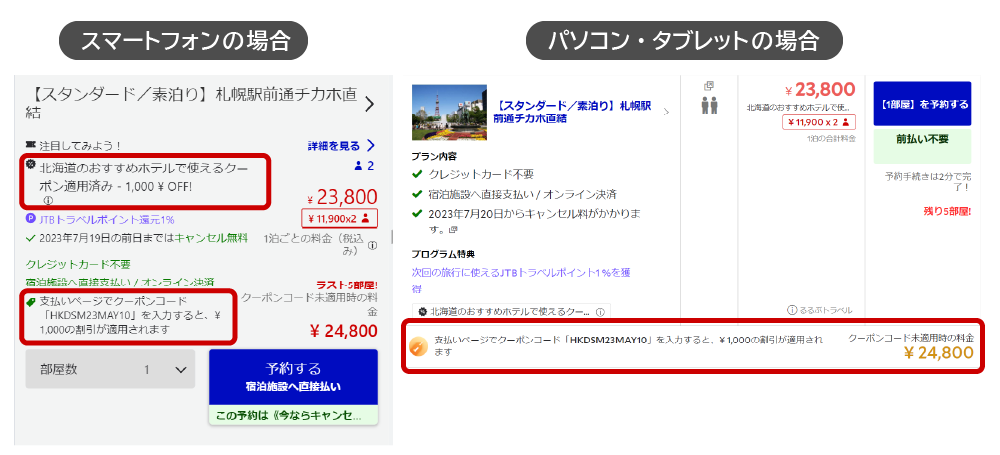Click info icon next to 1泊ごとの料金
This screenshot has width=1000, height=455.
(x=372, y=245)
